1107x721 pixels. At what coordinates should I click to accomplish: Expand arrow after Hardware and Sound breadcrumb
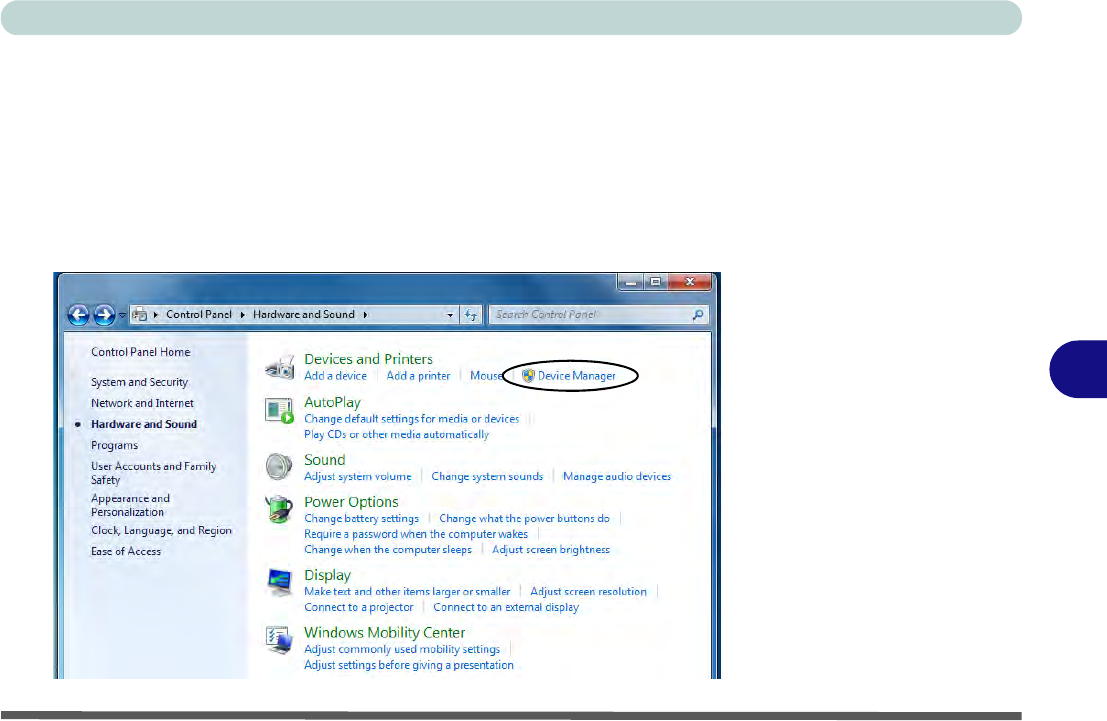coord(365,315)
